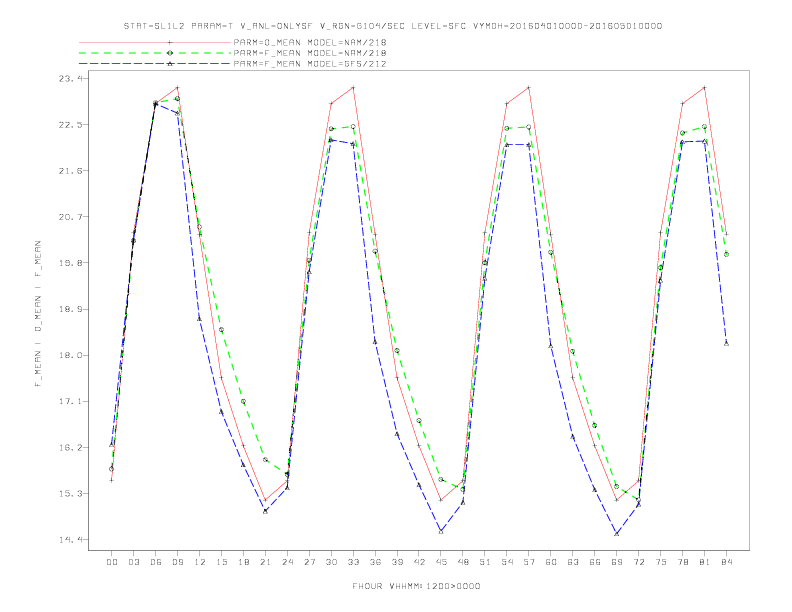Viewport: 792px width, 612px height.
Task: Click x-axis tick label 51
Action: [x=485, y=562]
